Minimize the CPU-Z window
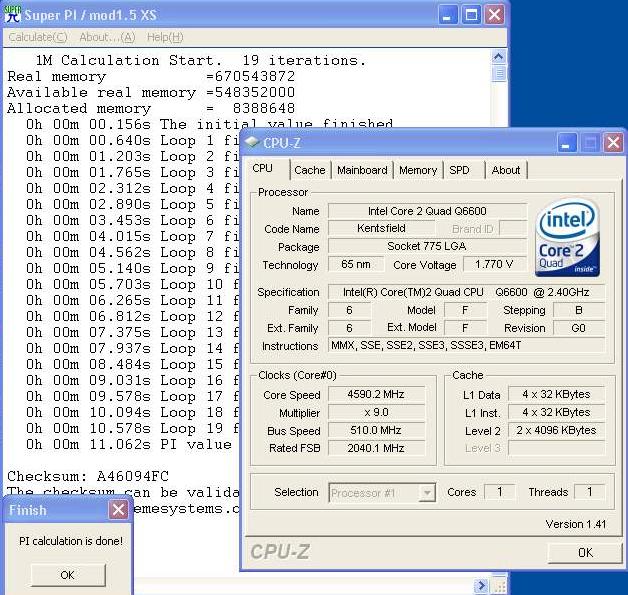 (567, 142)
